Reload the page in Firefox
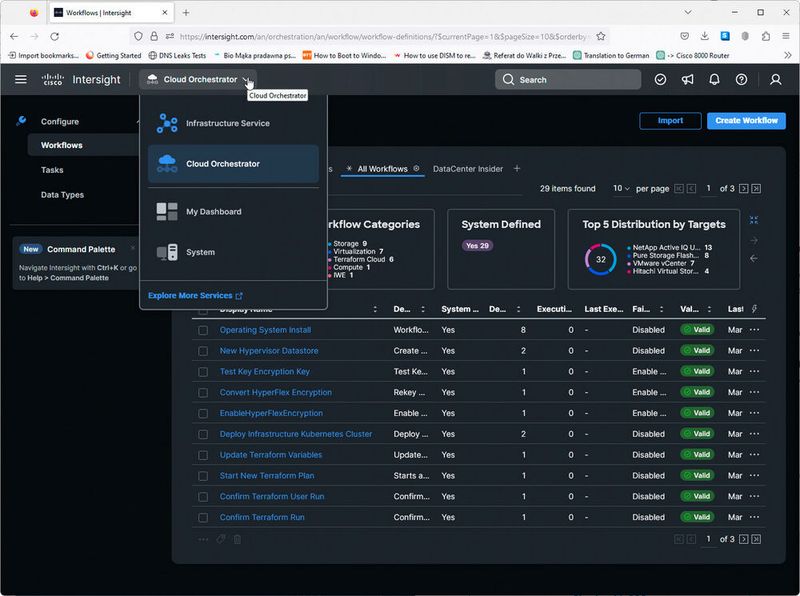The image size is (800, 596). [55, 36]
